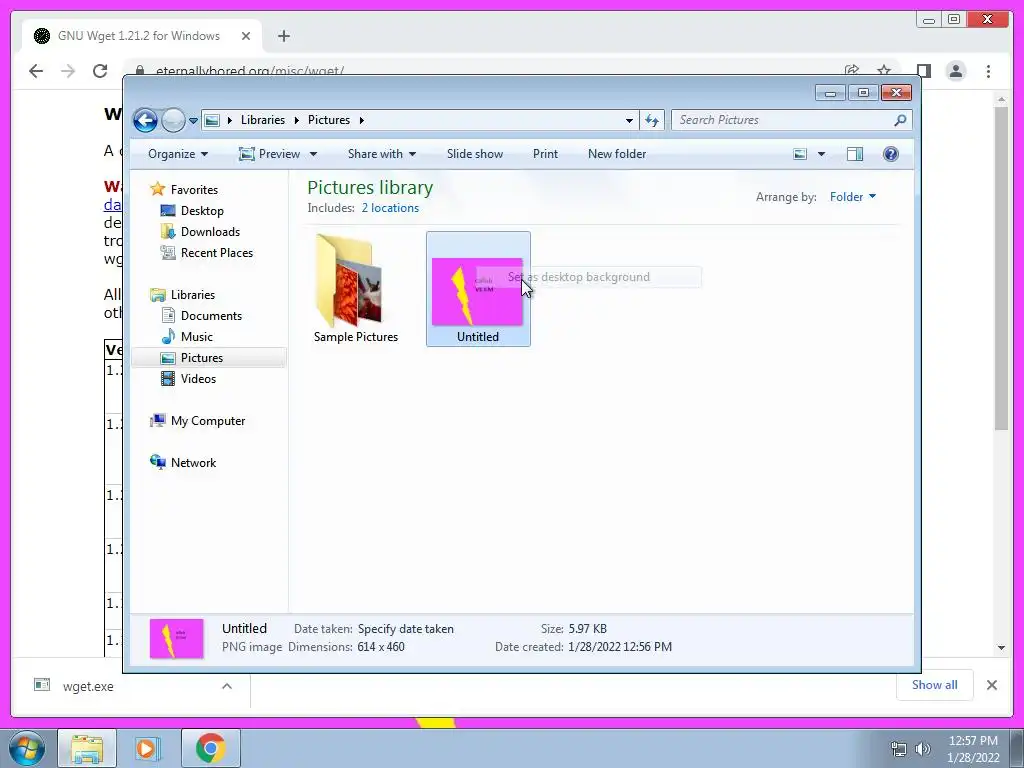Click the 2 locations link

pyautogui.click(x=390, y=208)
